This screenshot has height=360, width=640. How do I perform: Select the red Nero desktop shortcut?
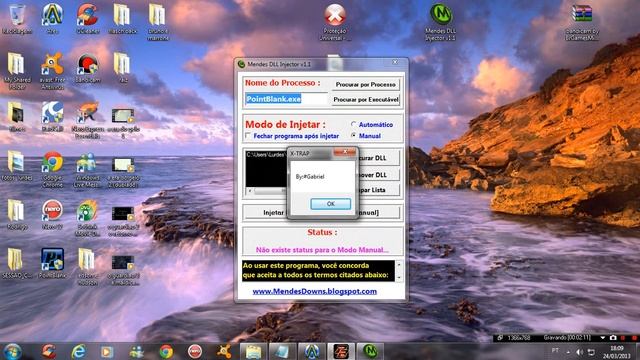point(52,214)
